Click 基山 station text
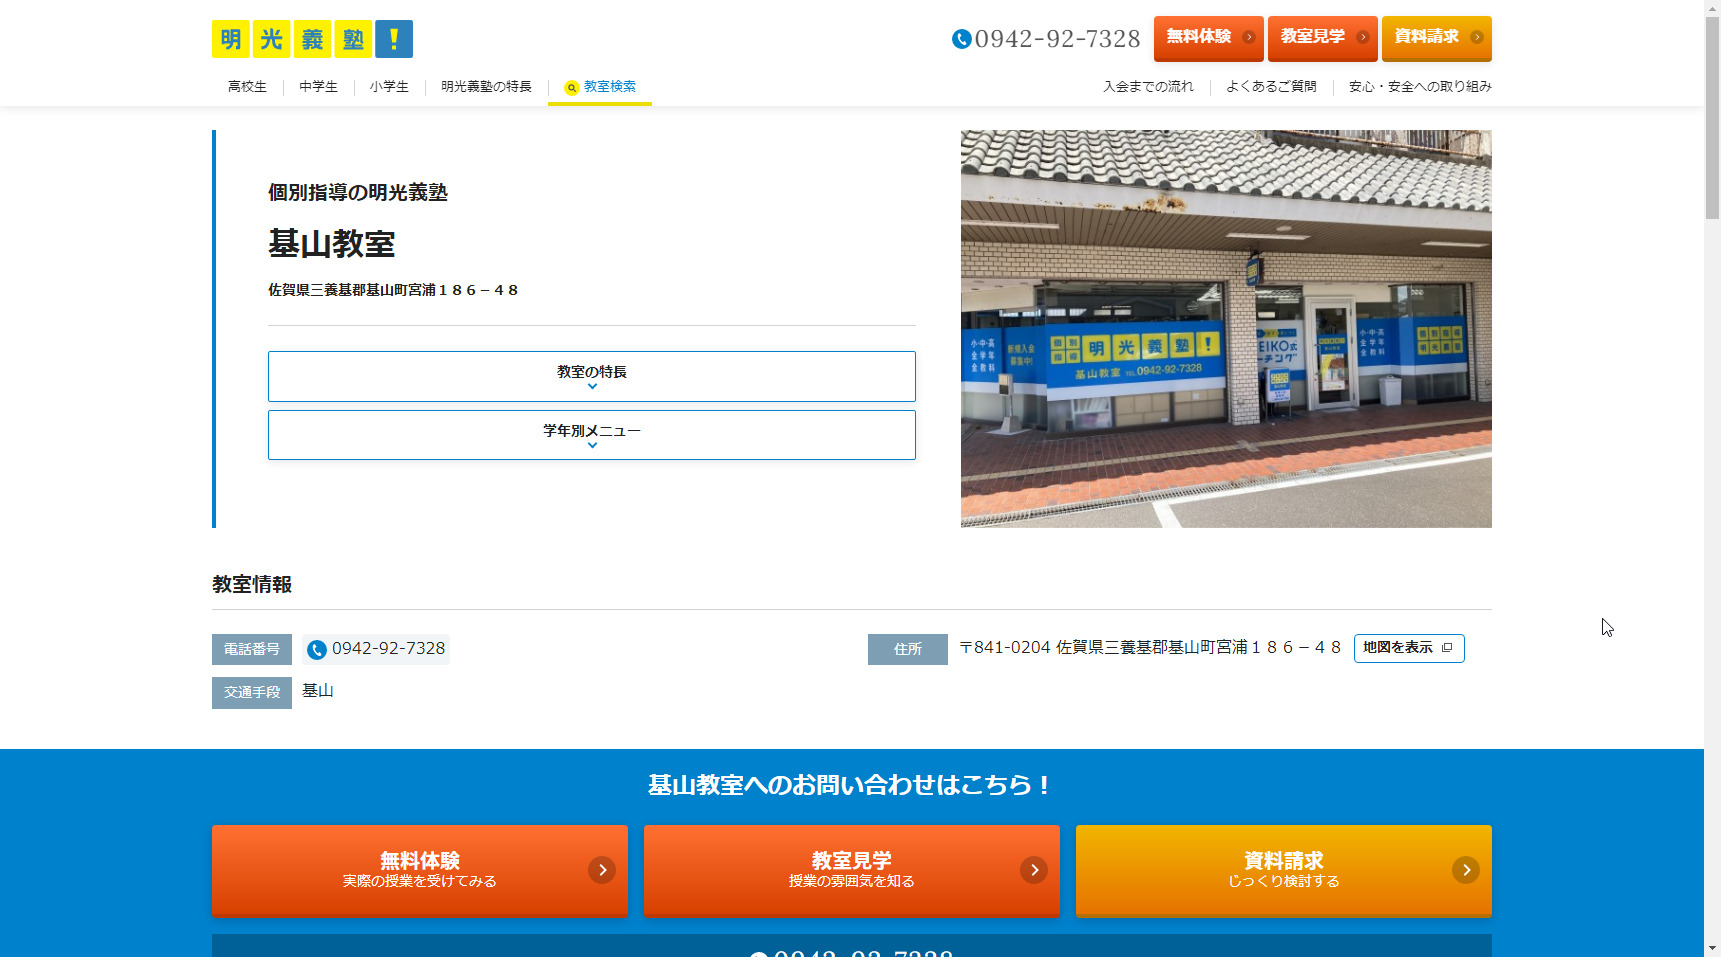The image size is (1721, 957). point(318,691)
